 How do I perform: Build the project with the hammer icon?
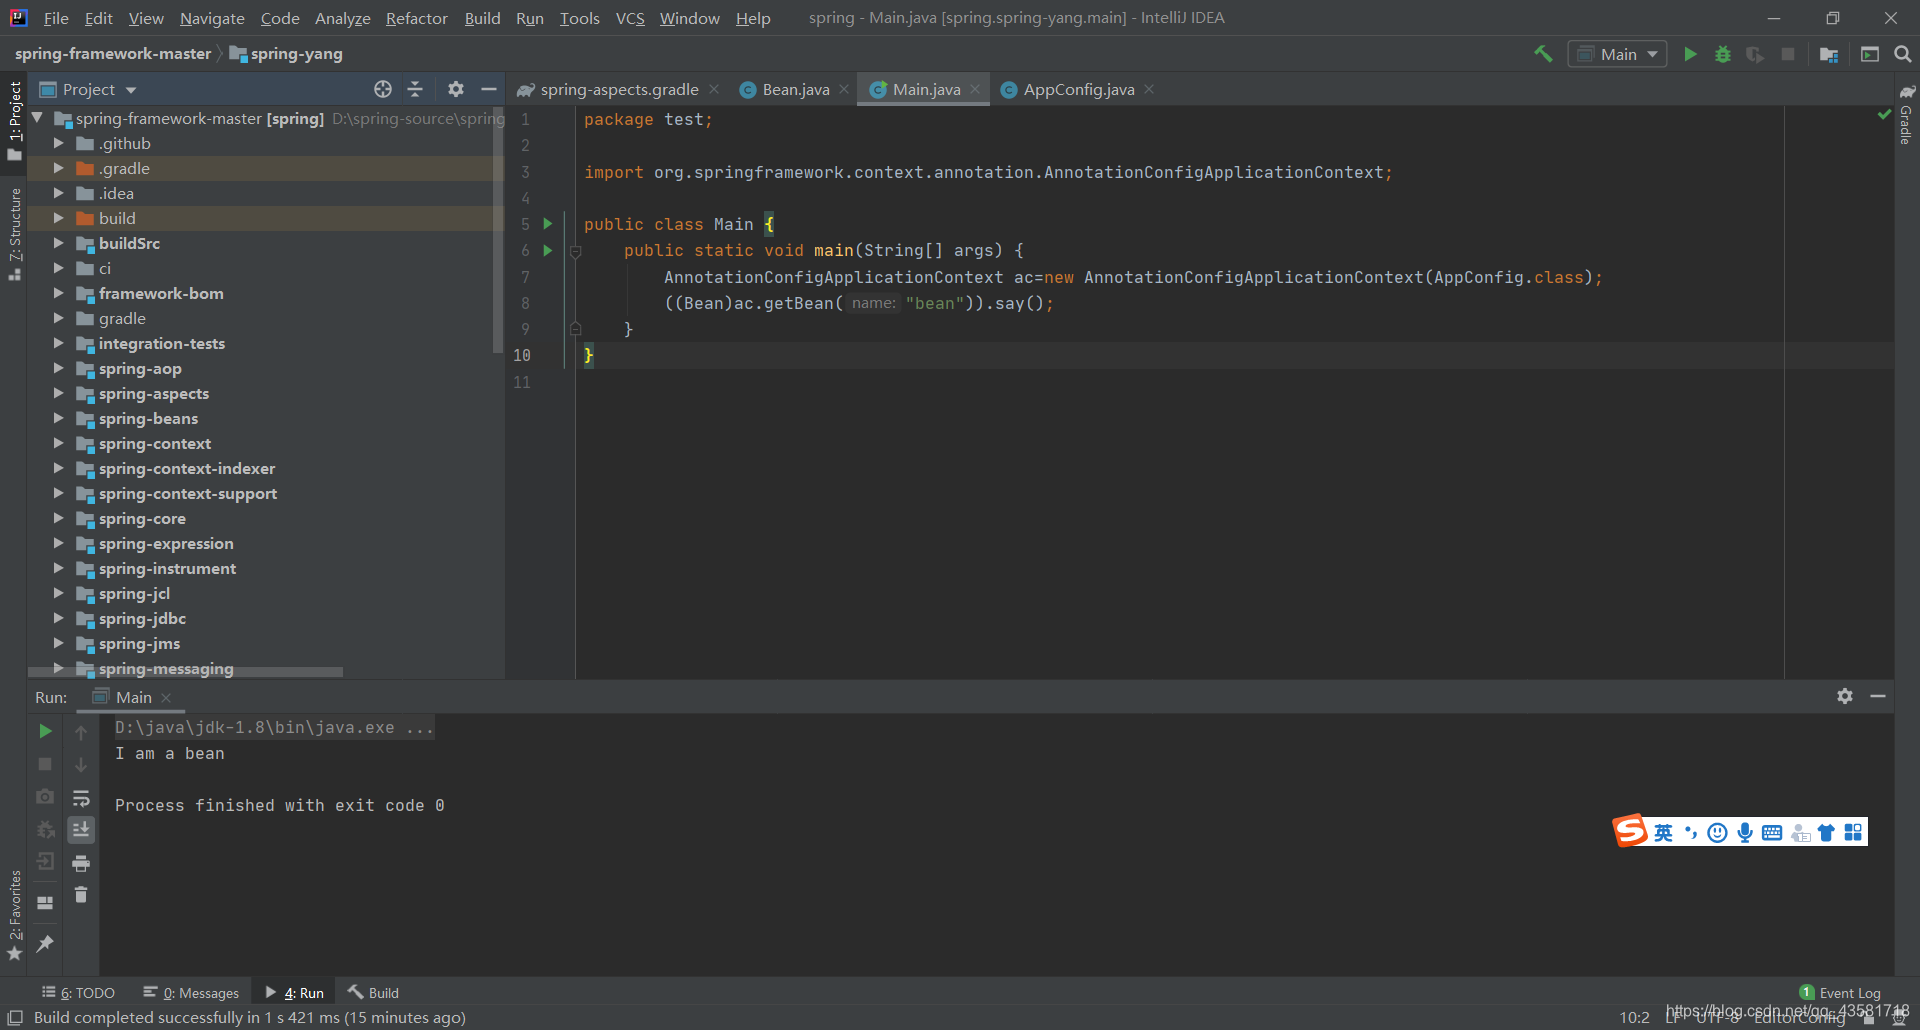(1543, 54)
